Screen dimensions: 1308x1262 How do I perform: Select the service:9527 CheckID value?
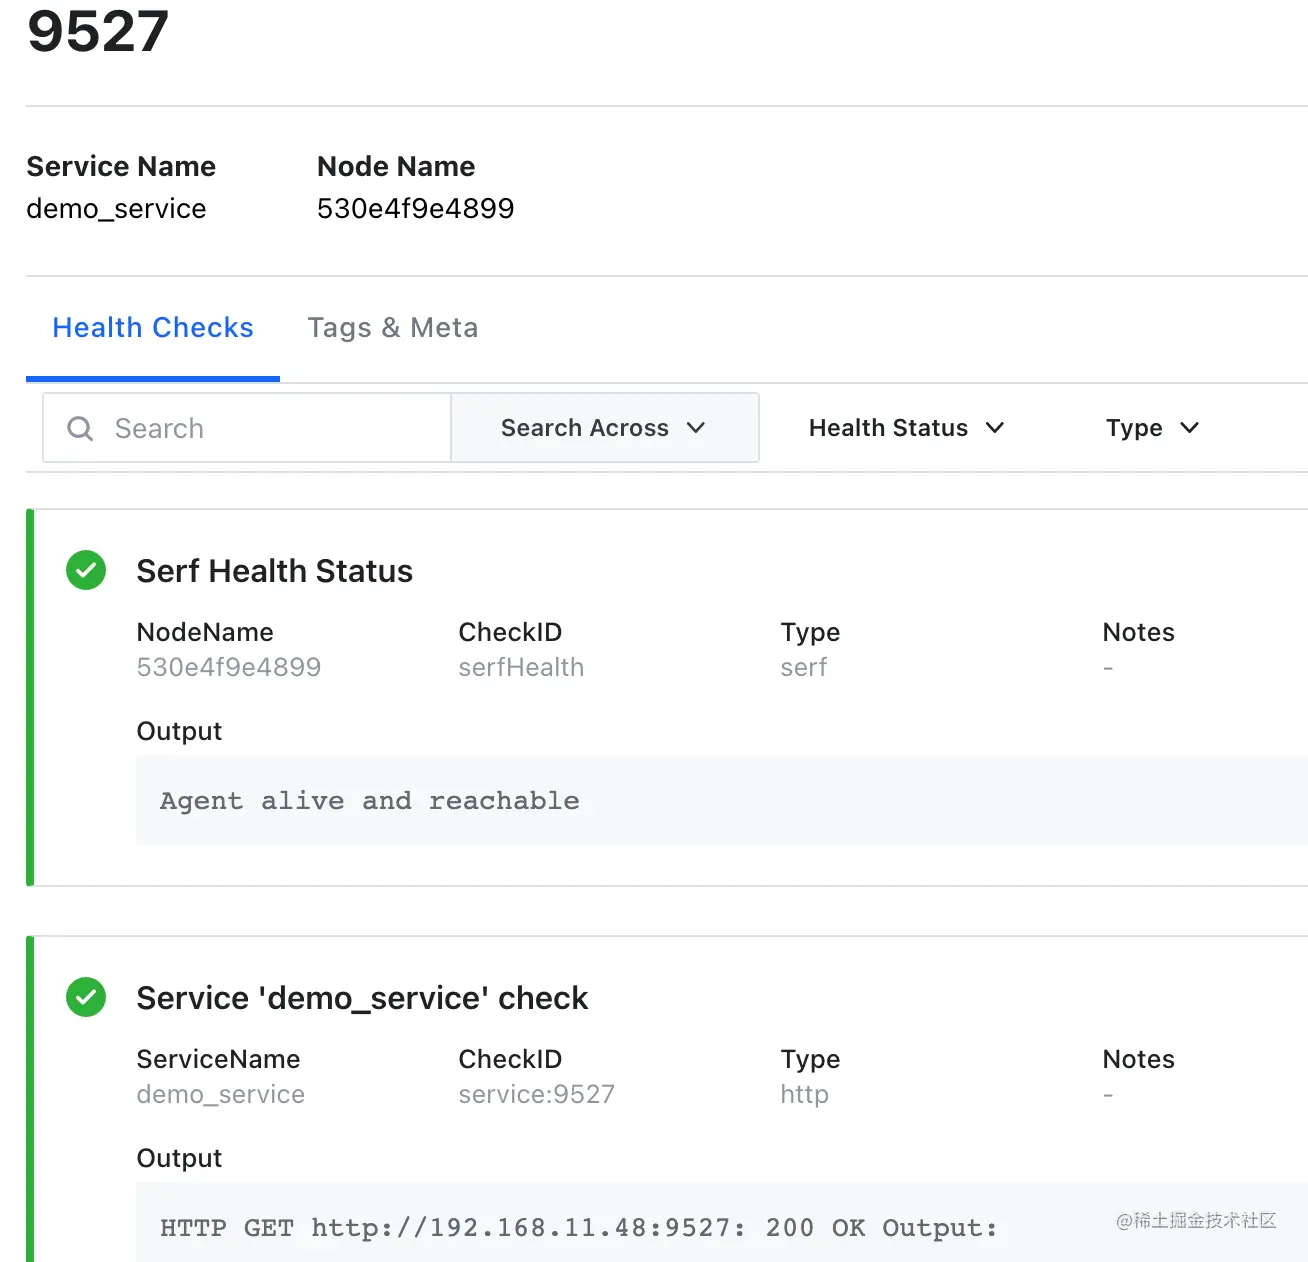[x=537, y=1094]
